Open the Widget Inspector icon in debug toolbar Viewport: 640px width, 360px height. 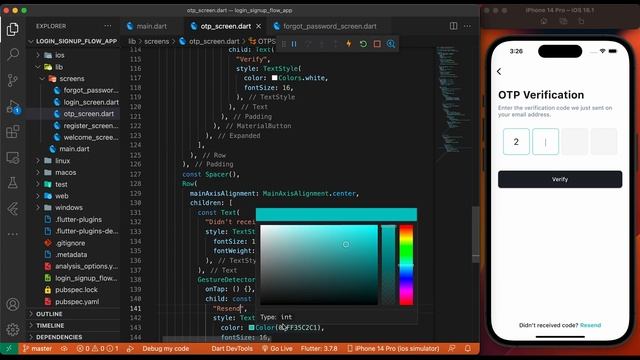pyautogui.click(x=391, y=44)
